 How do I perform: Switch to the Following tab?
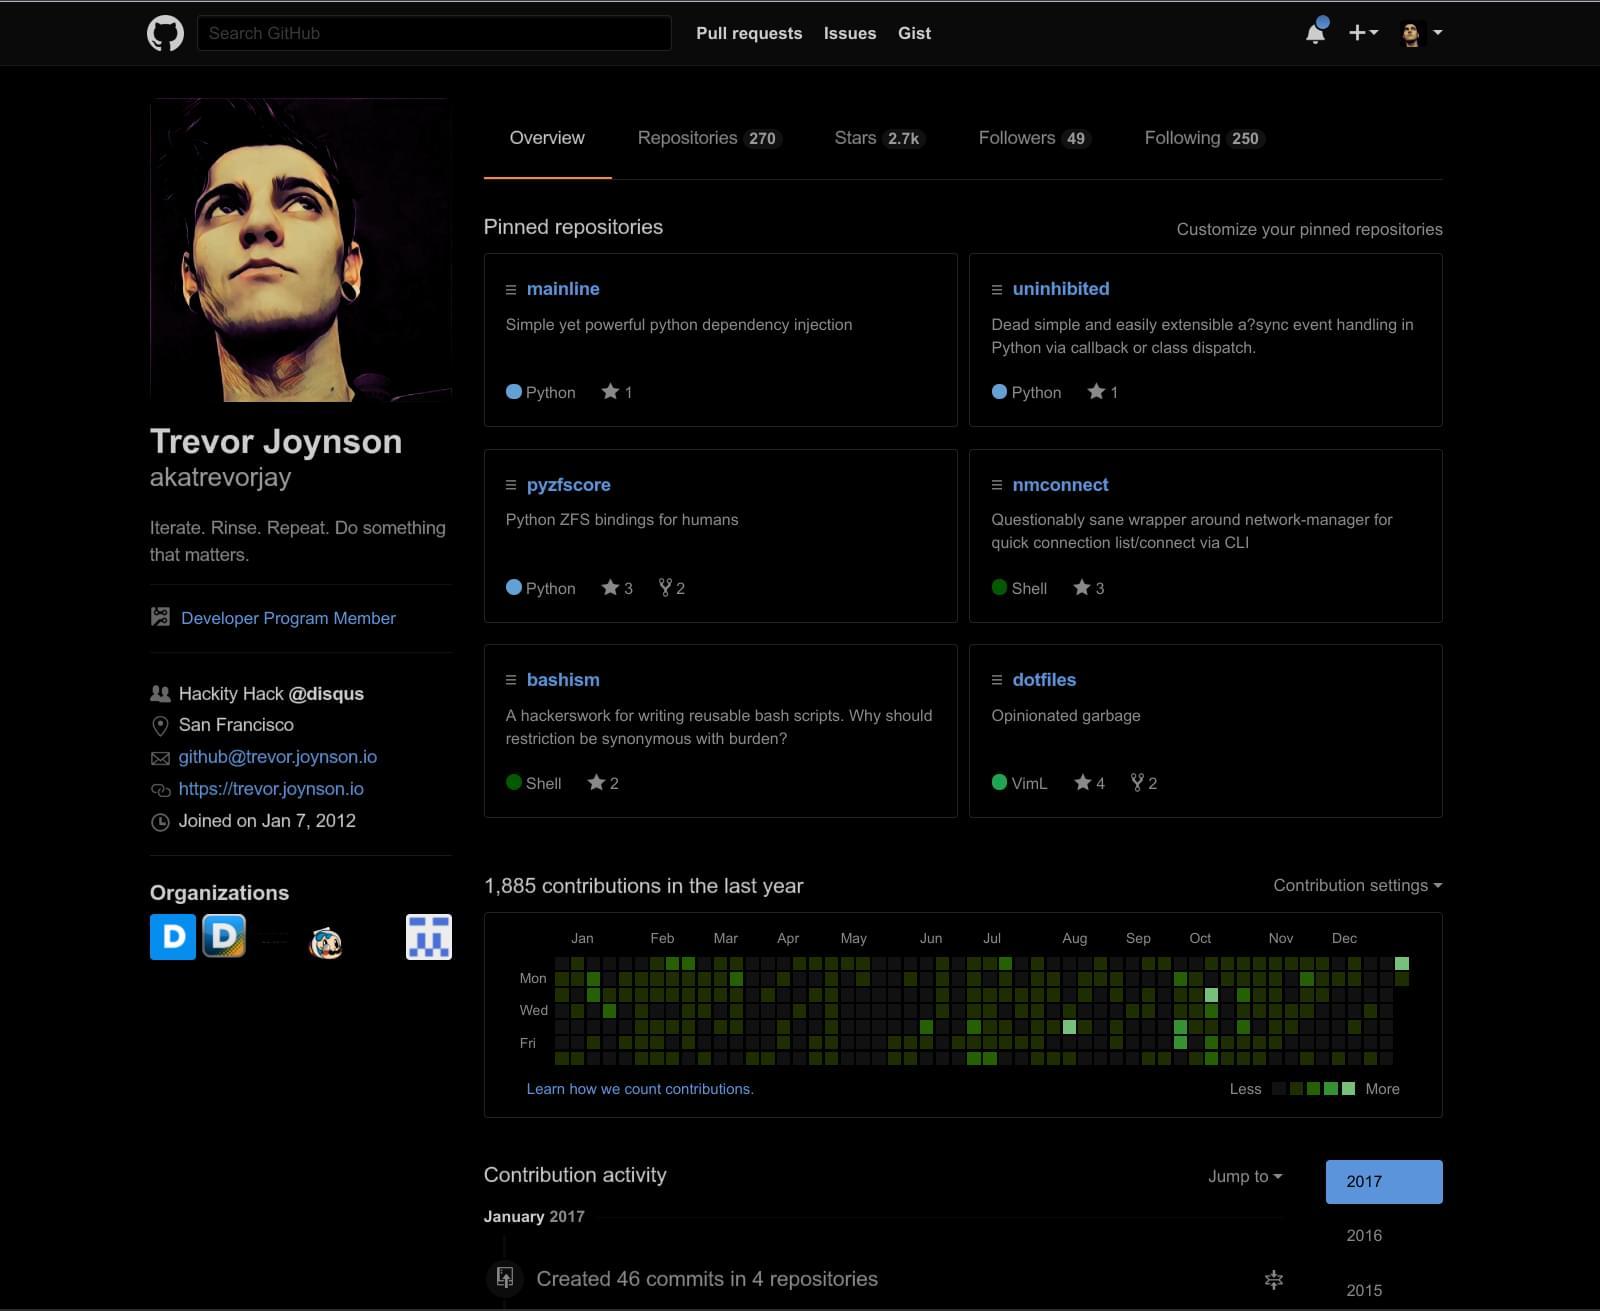tap(1204, 138)
